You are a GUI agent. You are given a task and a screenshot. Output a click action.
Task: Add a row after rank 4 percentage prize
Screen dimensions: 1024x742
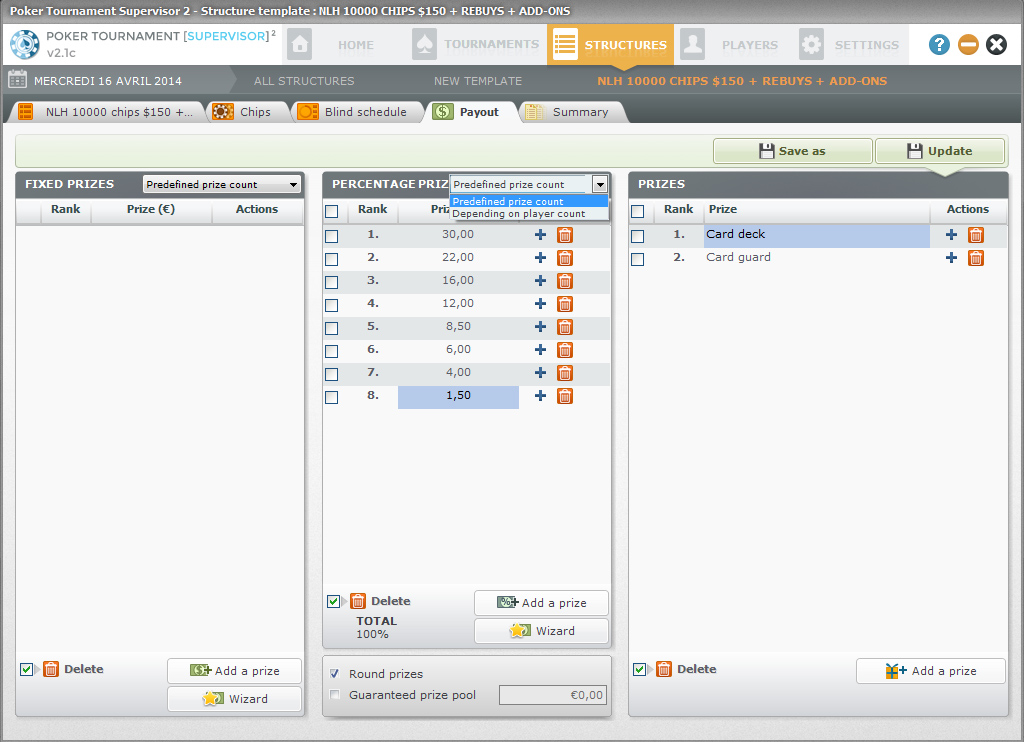540,304
